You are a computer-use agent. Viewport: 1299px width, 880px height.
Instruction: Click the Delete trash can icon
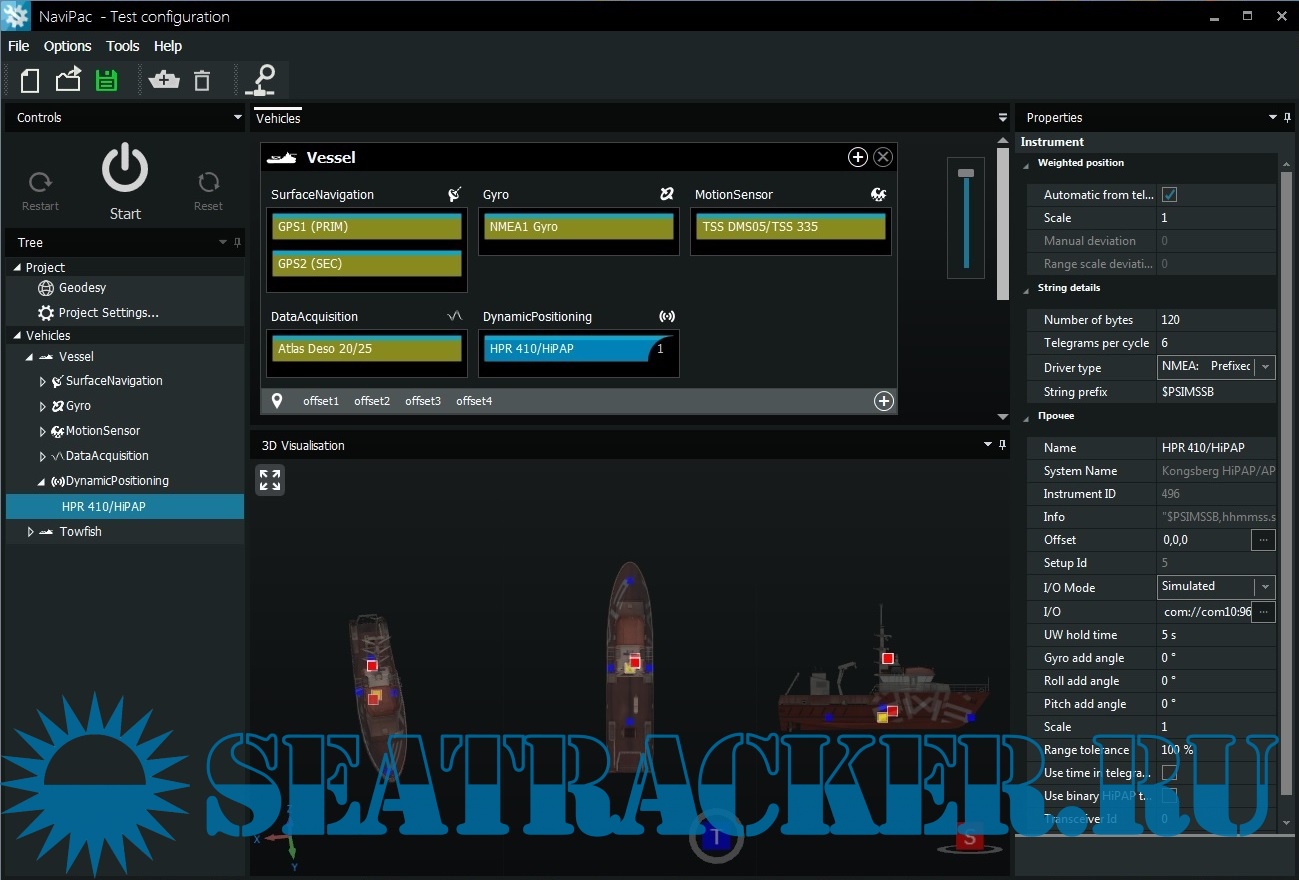coord(202,81)
